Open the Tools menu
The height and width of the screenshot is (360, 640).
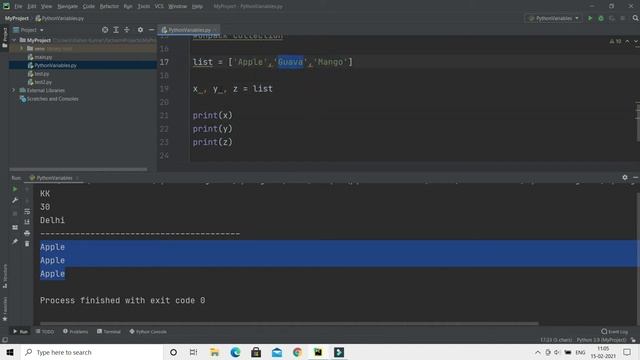pos(144,7)
